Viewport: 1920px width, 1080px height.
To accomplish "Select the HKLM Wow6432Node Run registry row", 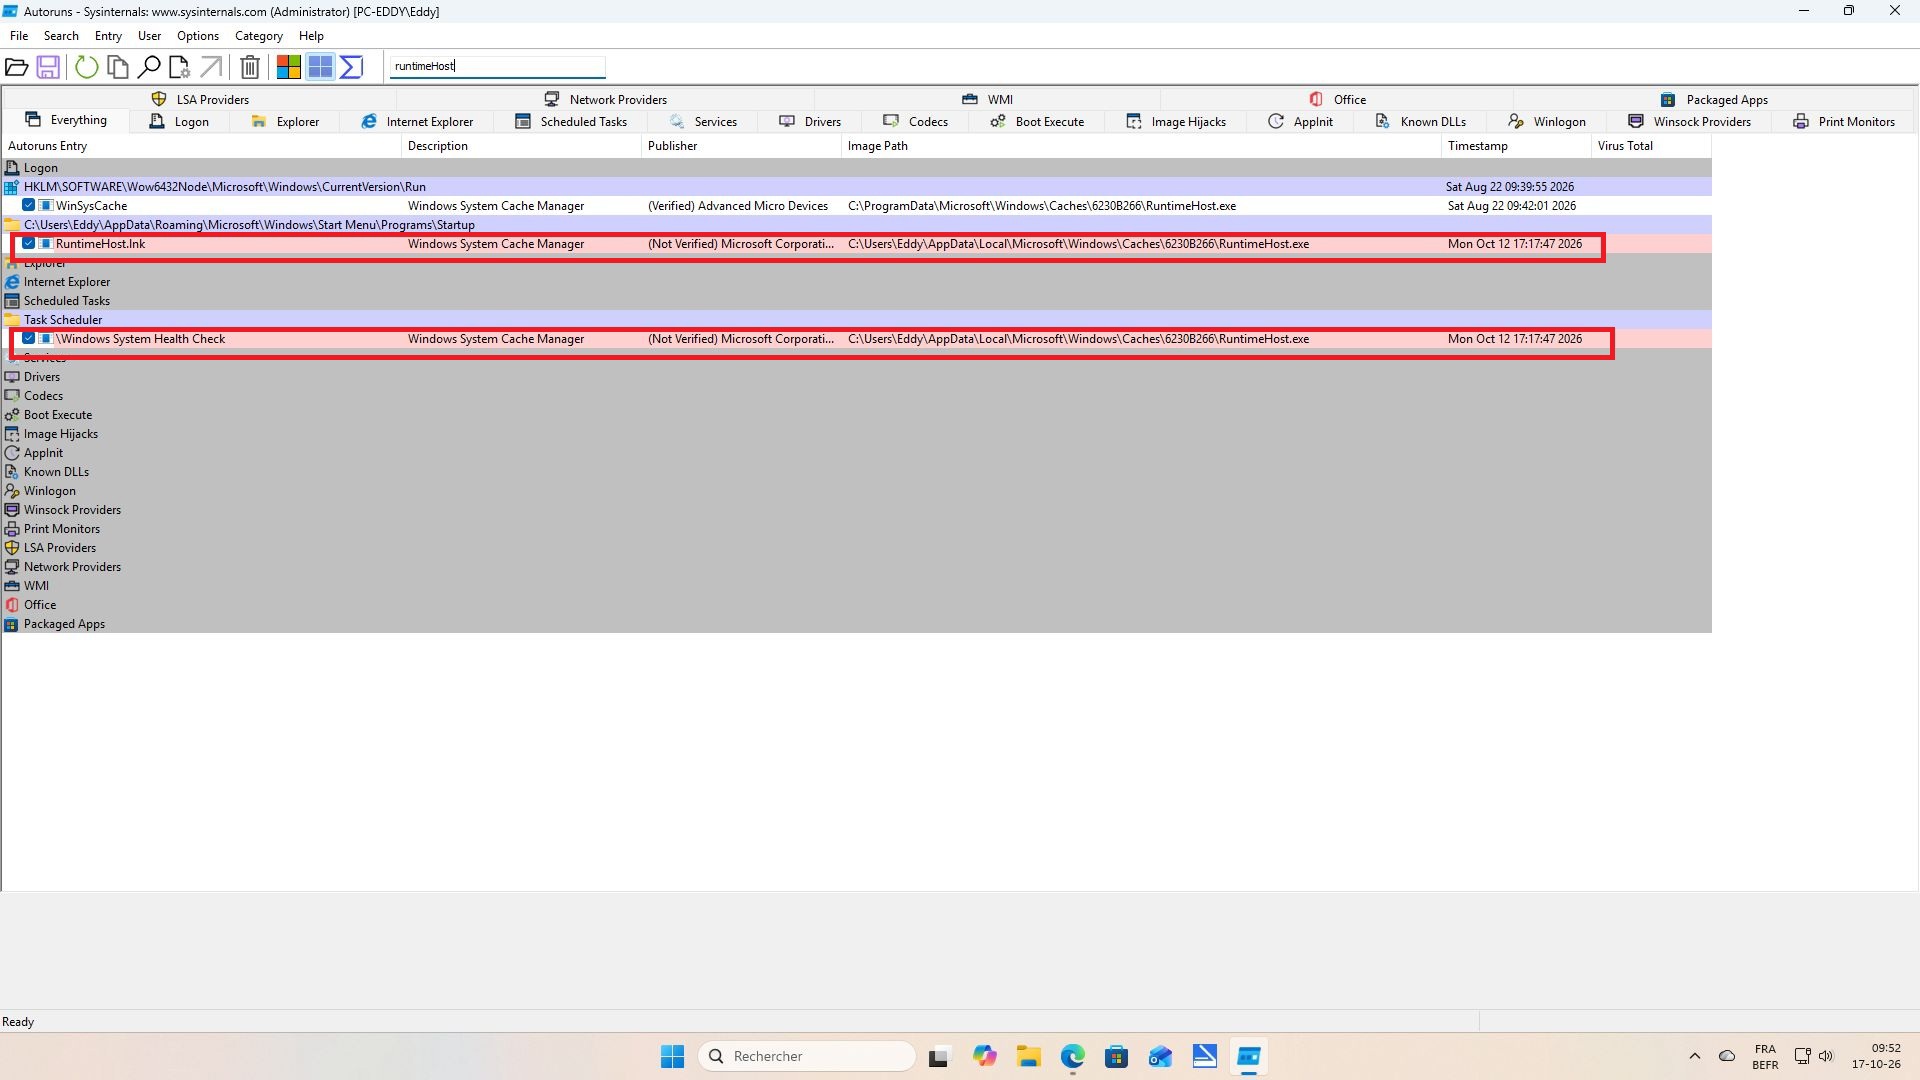I will (x=856, y=186).
